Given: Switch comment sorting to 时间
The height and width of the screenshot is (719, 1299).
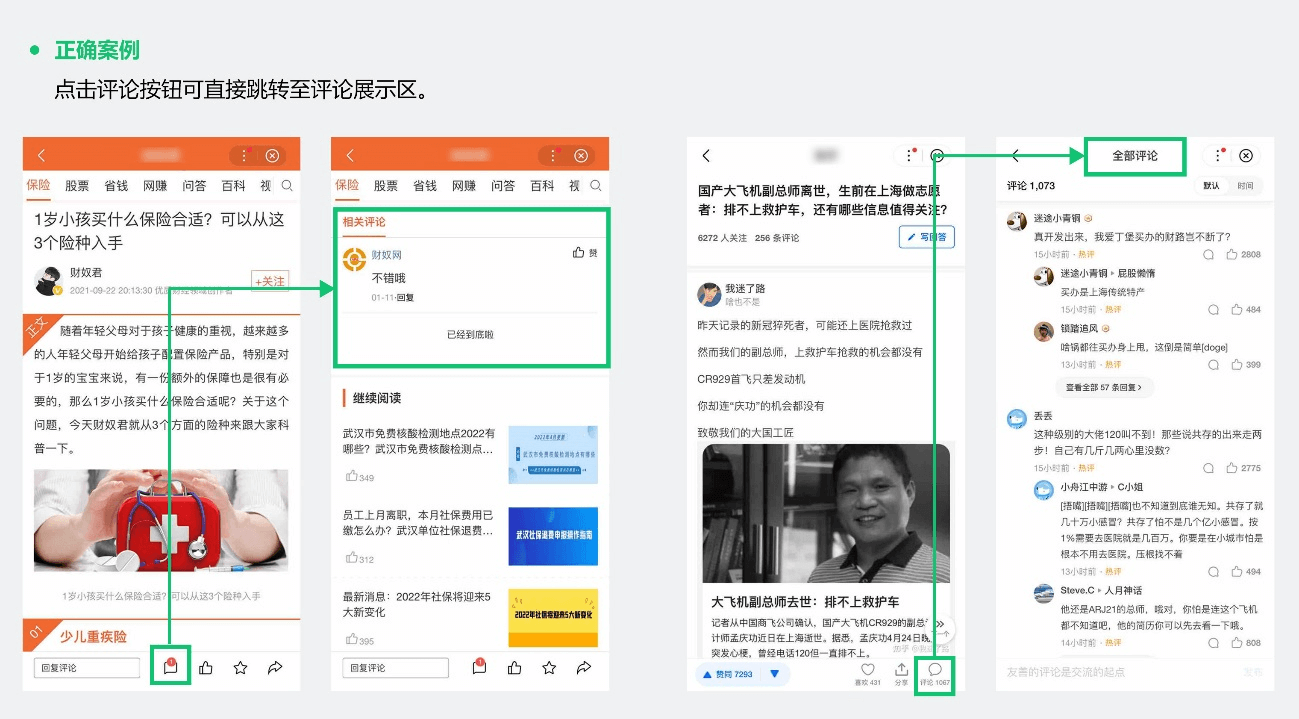Looking at the screenshot, I should pyautogui.click(x=1245, y=186).
